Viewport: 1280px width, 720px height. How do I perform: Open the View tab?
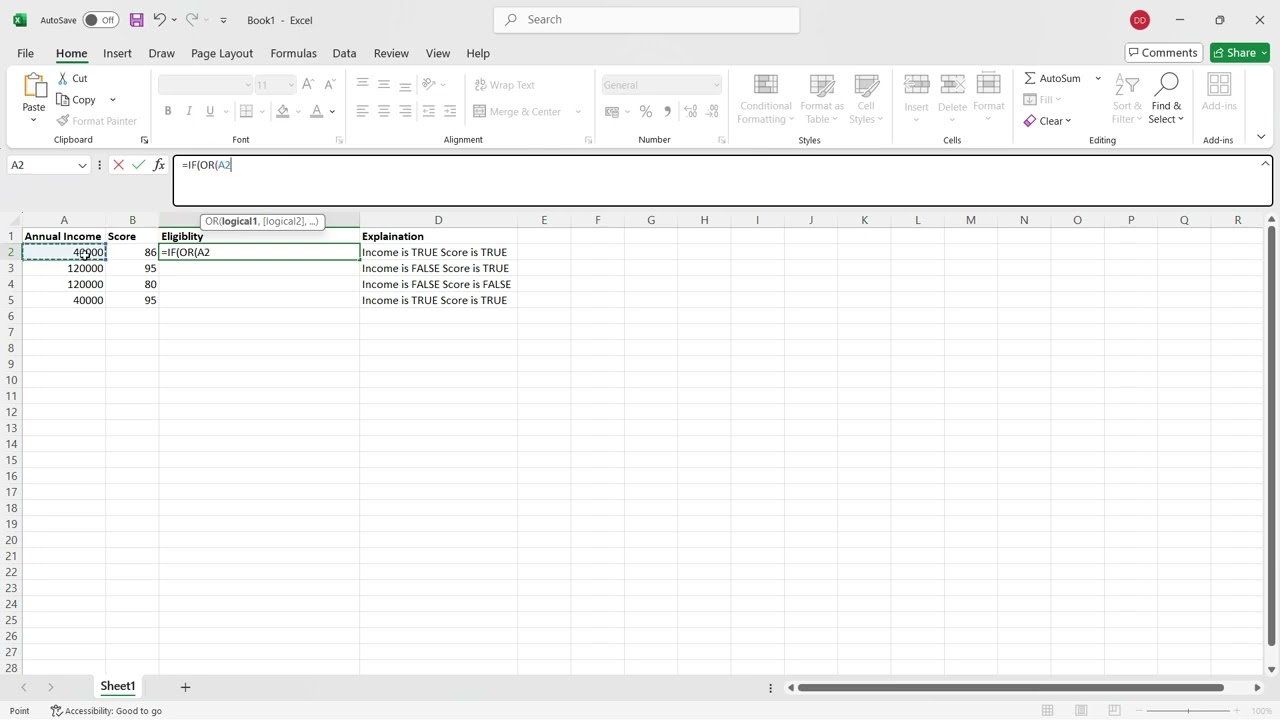(438, 53)
